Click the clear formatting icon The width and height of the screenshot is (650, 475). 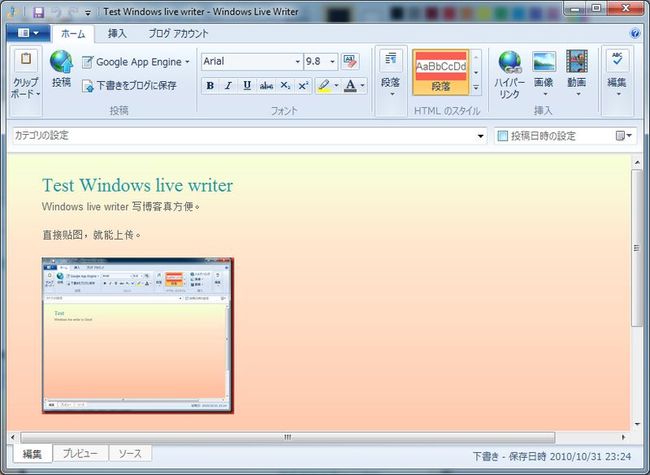pyautogui.click(x=350, y=62)
